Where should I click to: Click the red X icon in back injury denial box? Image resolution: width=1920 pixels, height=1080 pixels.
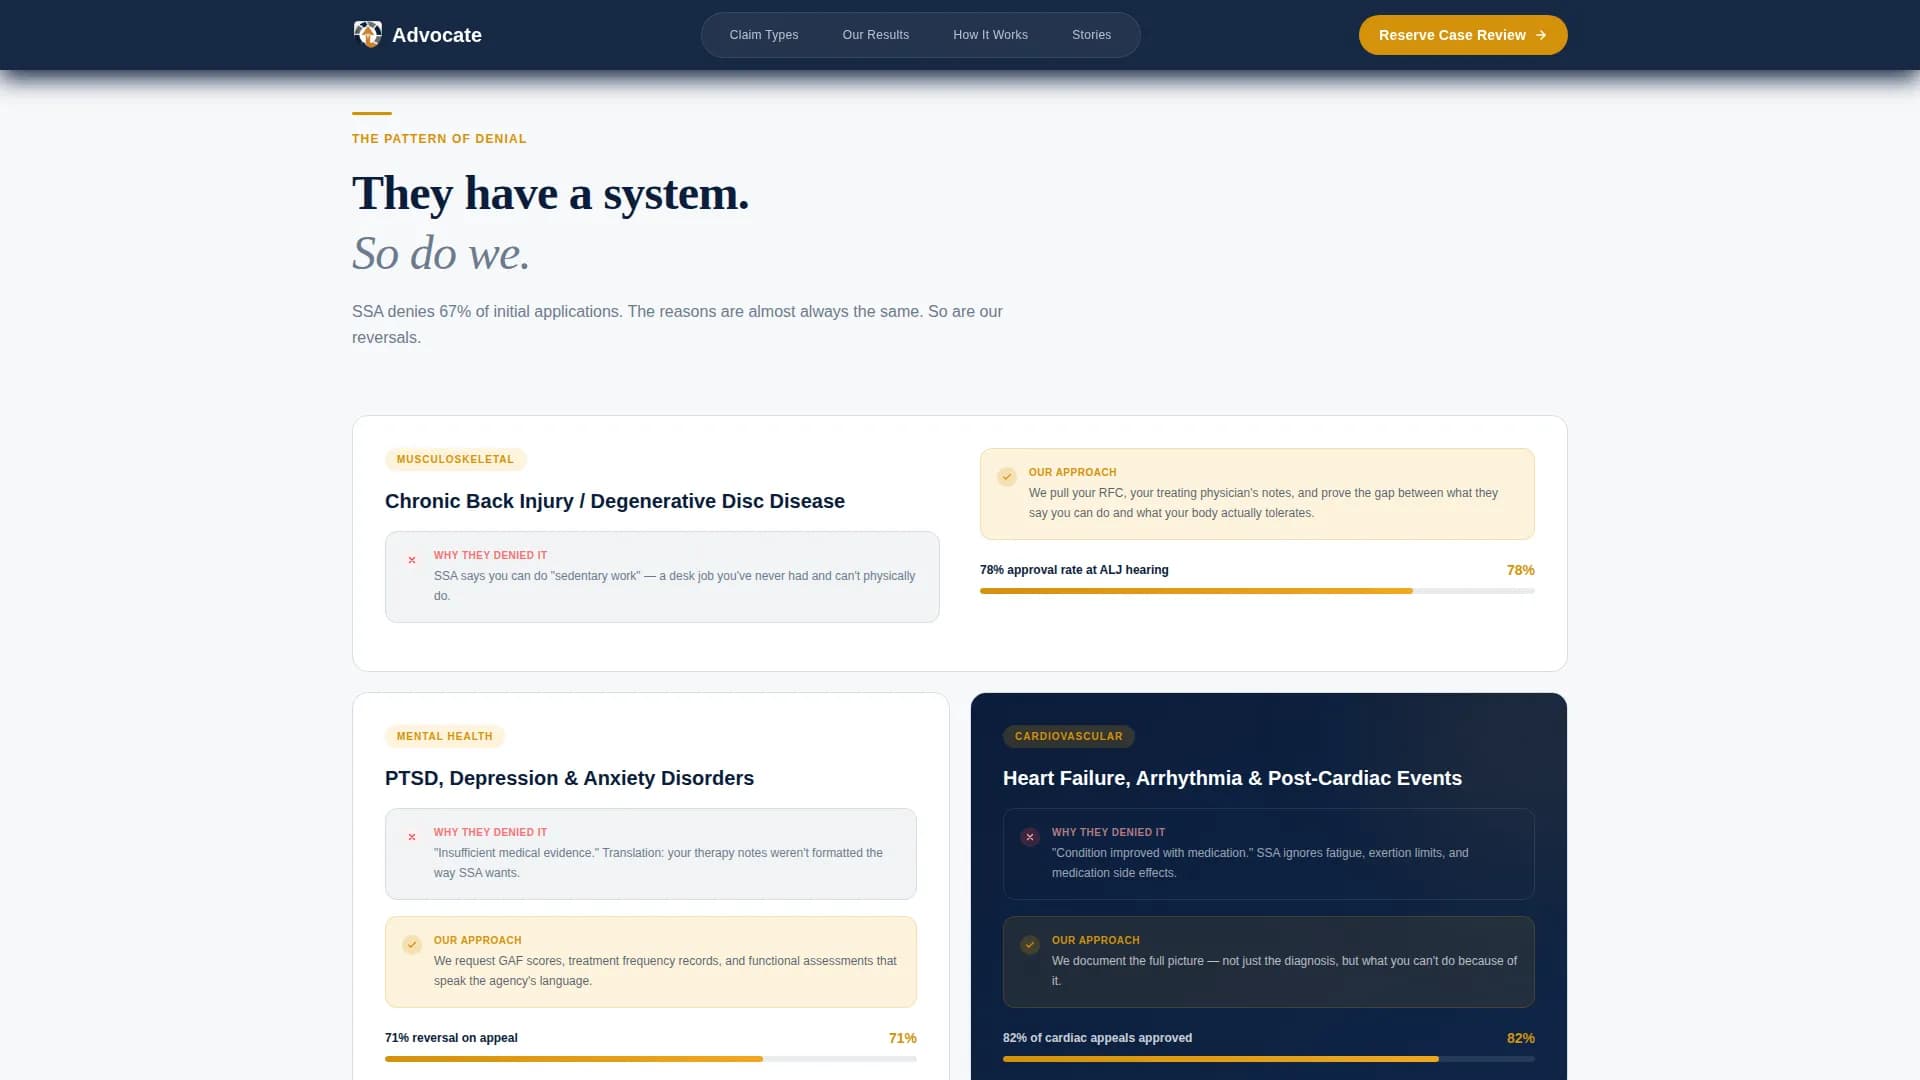tap(412, 560)
